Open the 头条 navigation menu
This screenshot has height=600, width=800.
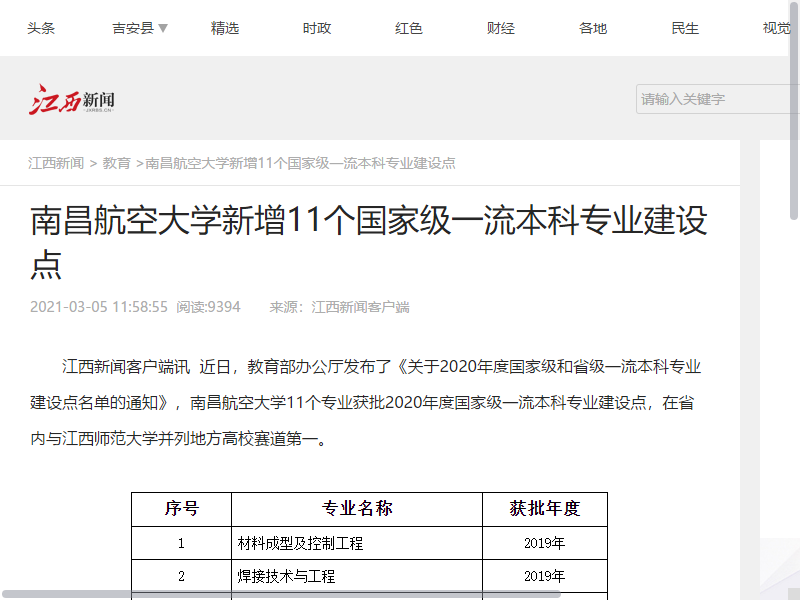[x=41, y=28]
